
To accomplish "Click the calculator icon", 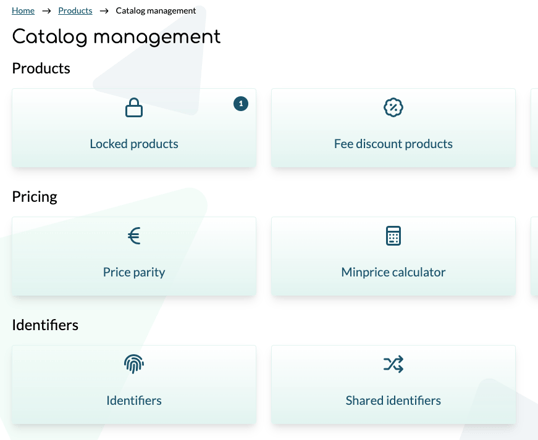I will pyautogui.click(x=393, y=236).
